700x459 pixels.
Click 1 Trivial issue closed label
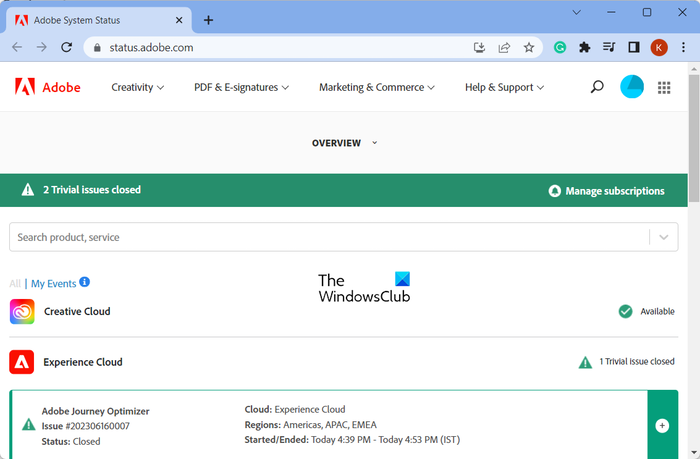pos(637,361)
